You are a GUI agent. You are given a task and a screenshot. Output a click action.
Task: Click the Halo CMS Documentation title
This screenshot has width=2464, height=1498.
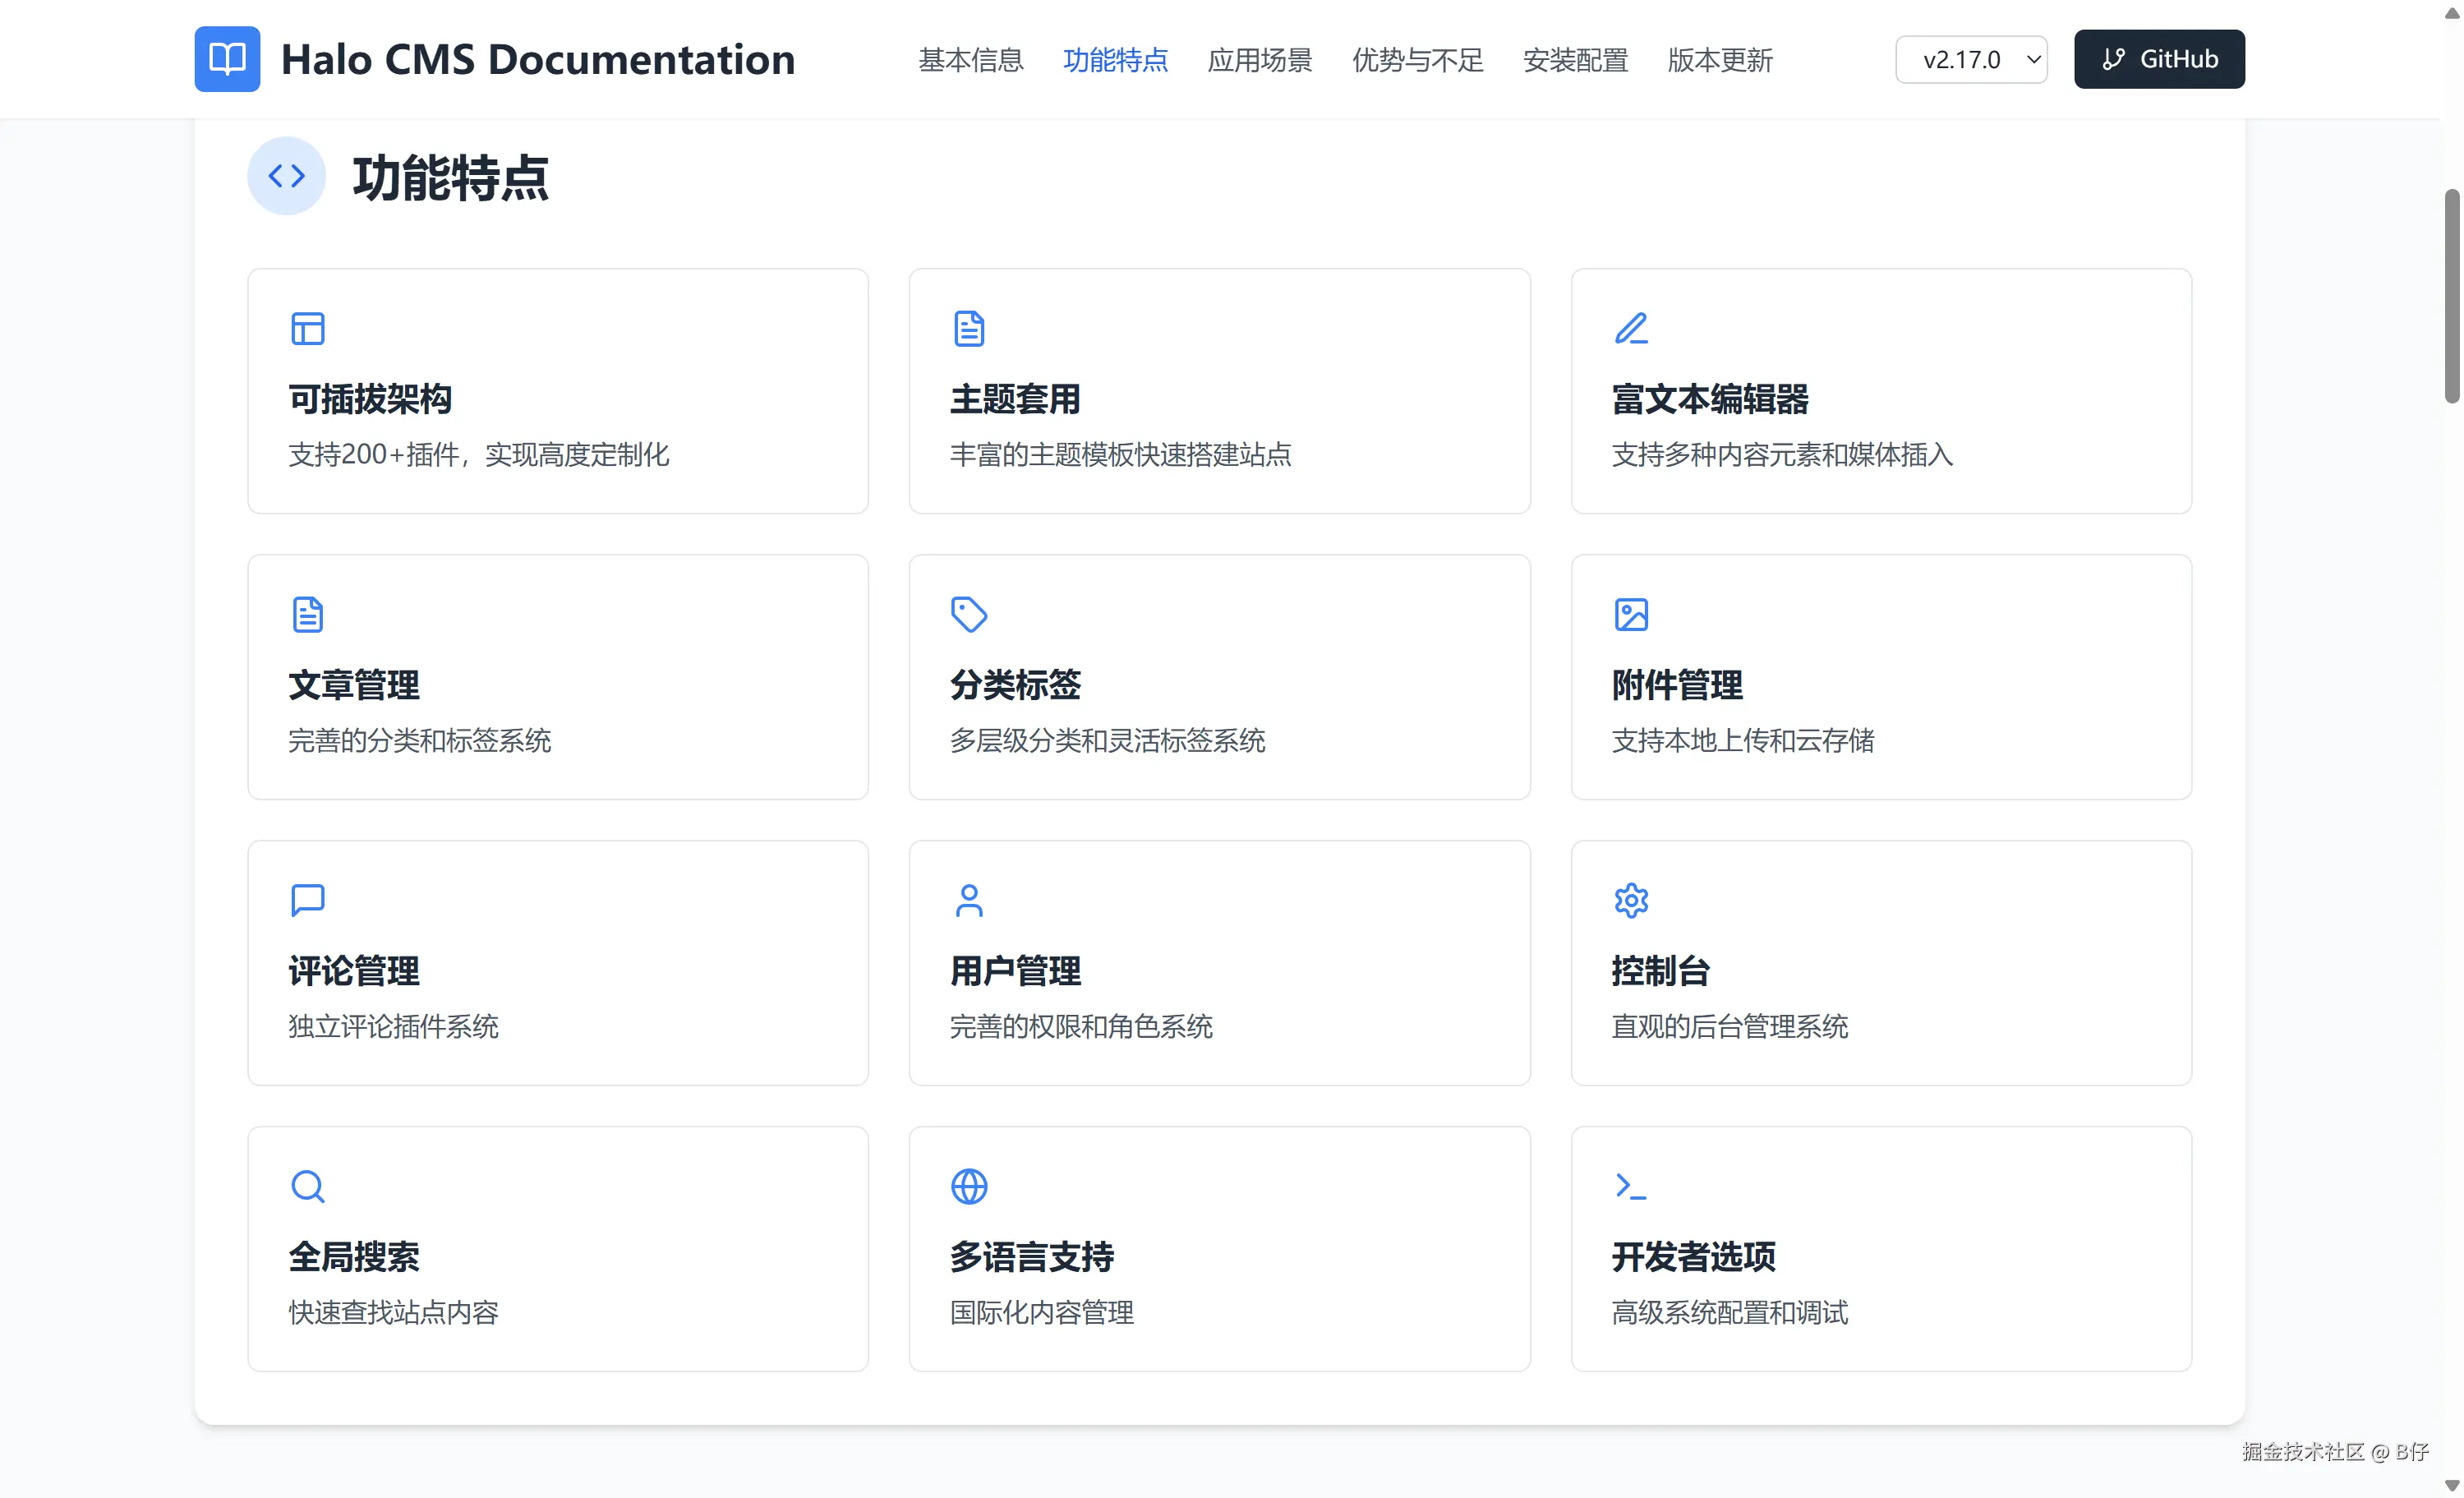click(537, 59)
